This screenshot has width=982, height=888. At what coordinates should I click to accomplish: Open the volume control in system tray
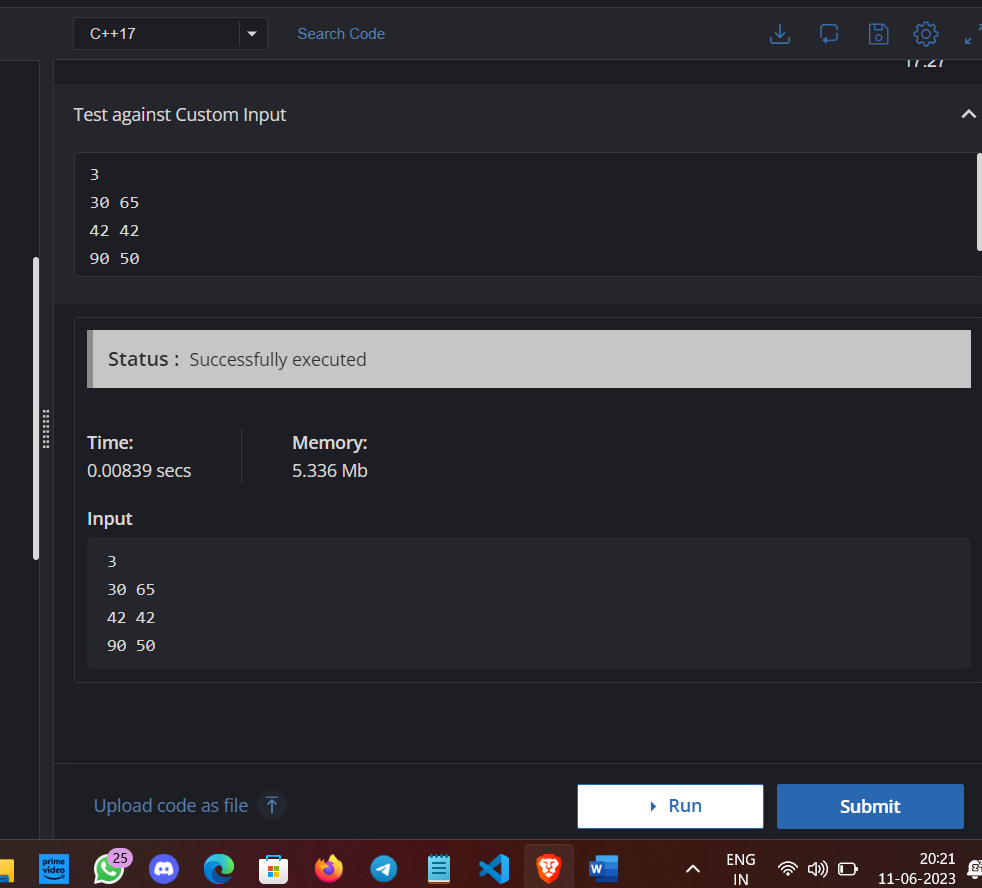tap(817, 868)
